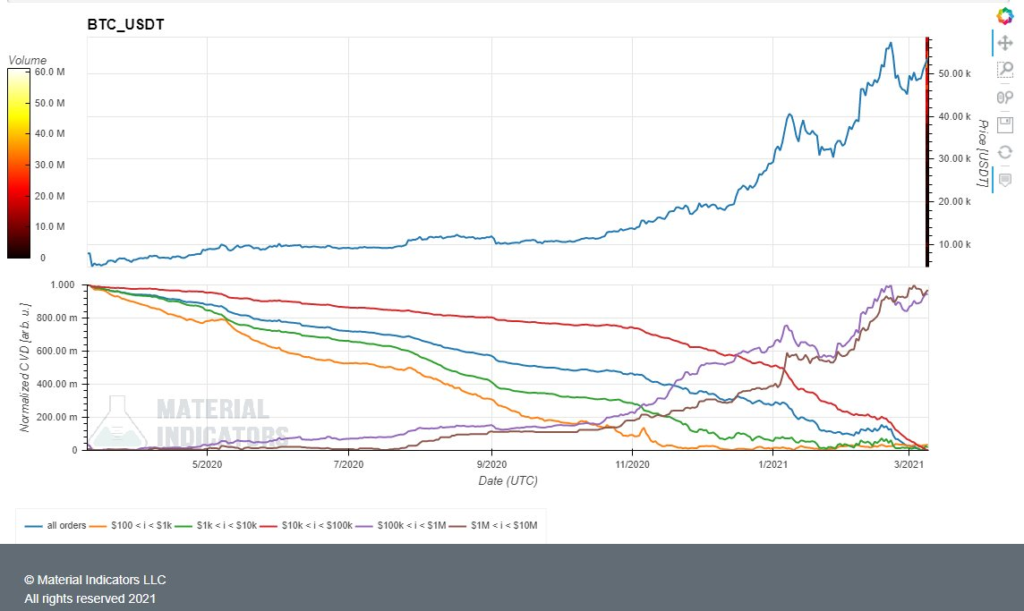Enable closest-point hover mode

(1005, 180)
